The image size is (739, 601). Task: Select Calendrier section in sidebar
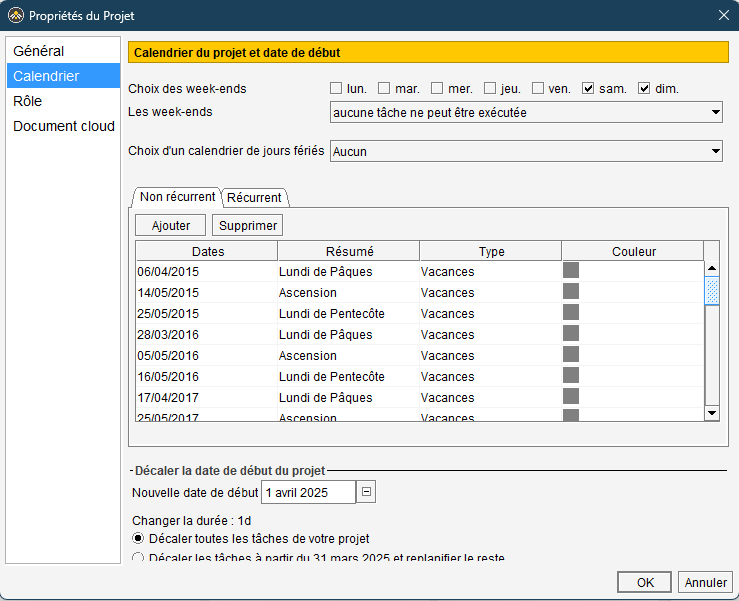point(63,76)
